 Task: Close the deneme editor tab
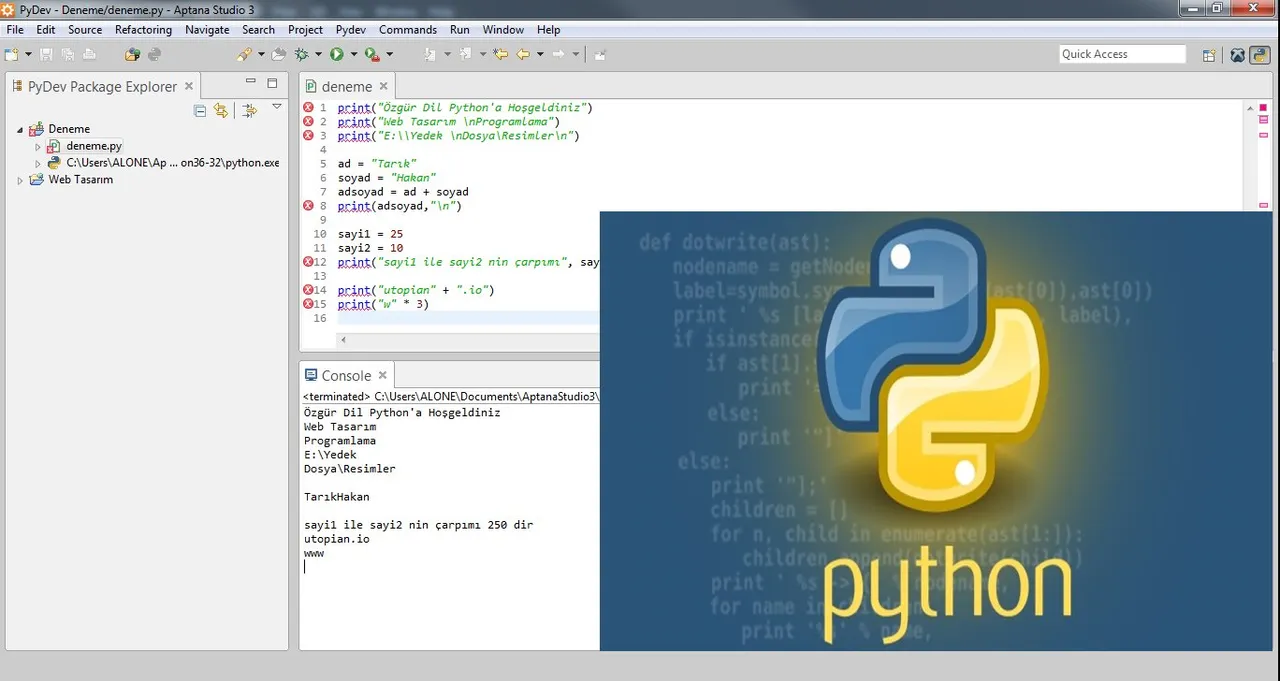click(x=384, y=86)
